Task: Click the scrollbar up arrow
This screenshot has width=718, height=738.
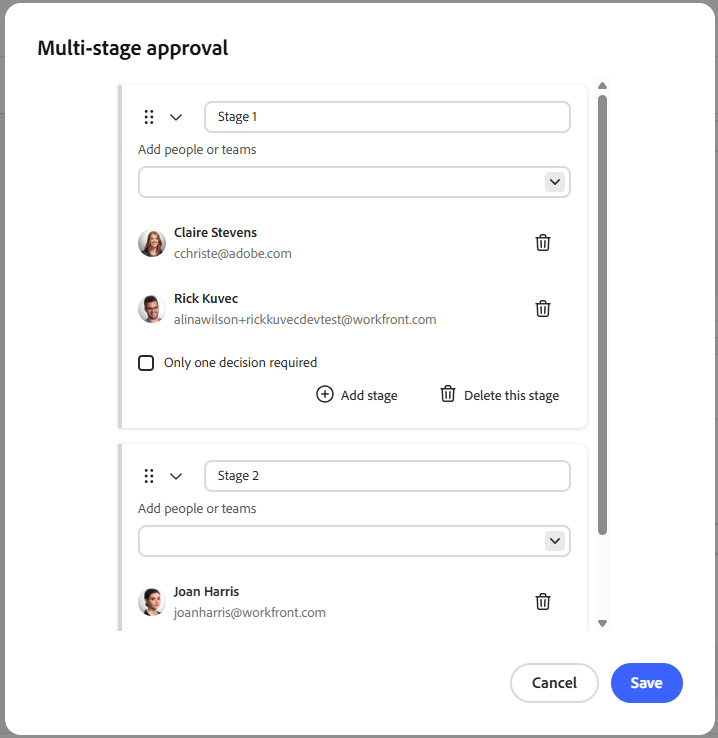Action: click(602, 86)
